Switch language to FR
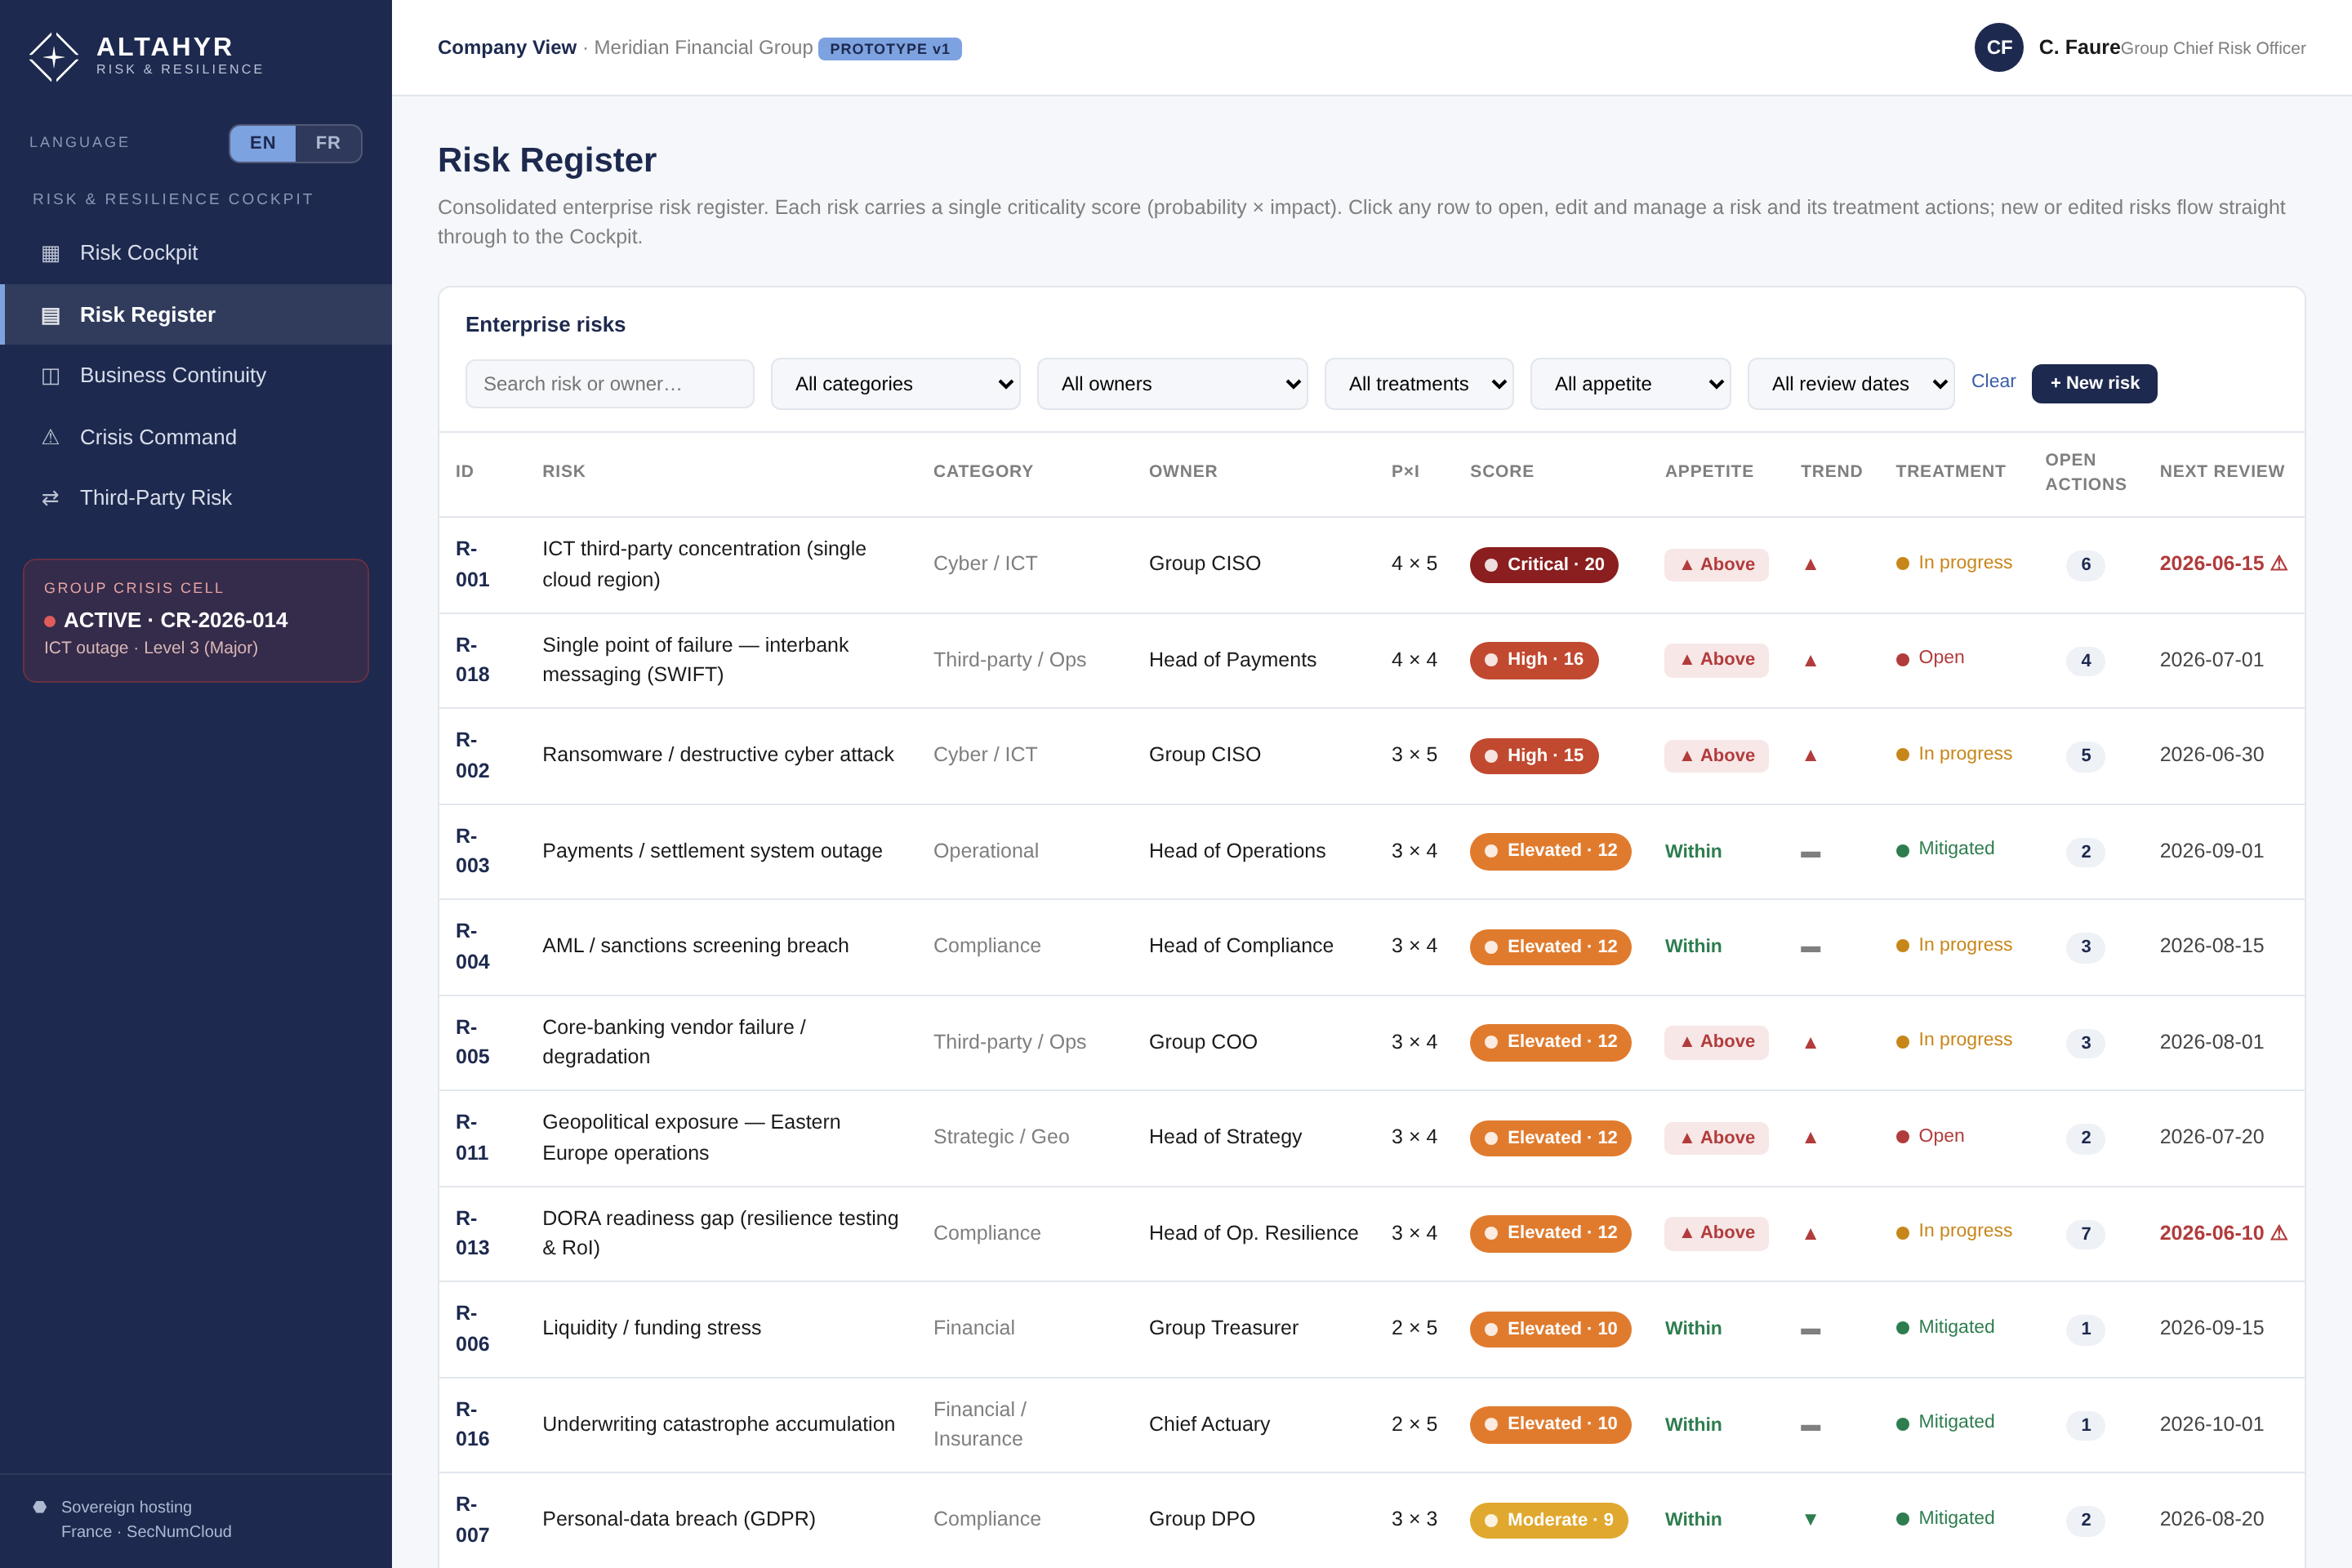 click(x=328, y=143)
